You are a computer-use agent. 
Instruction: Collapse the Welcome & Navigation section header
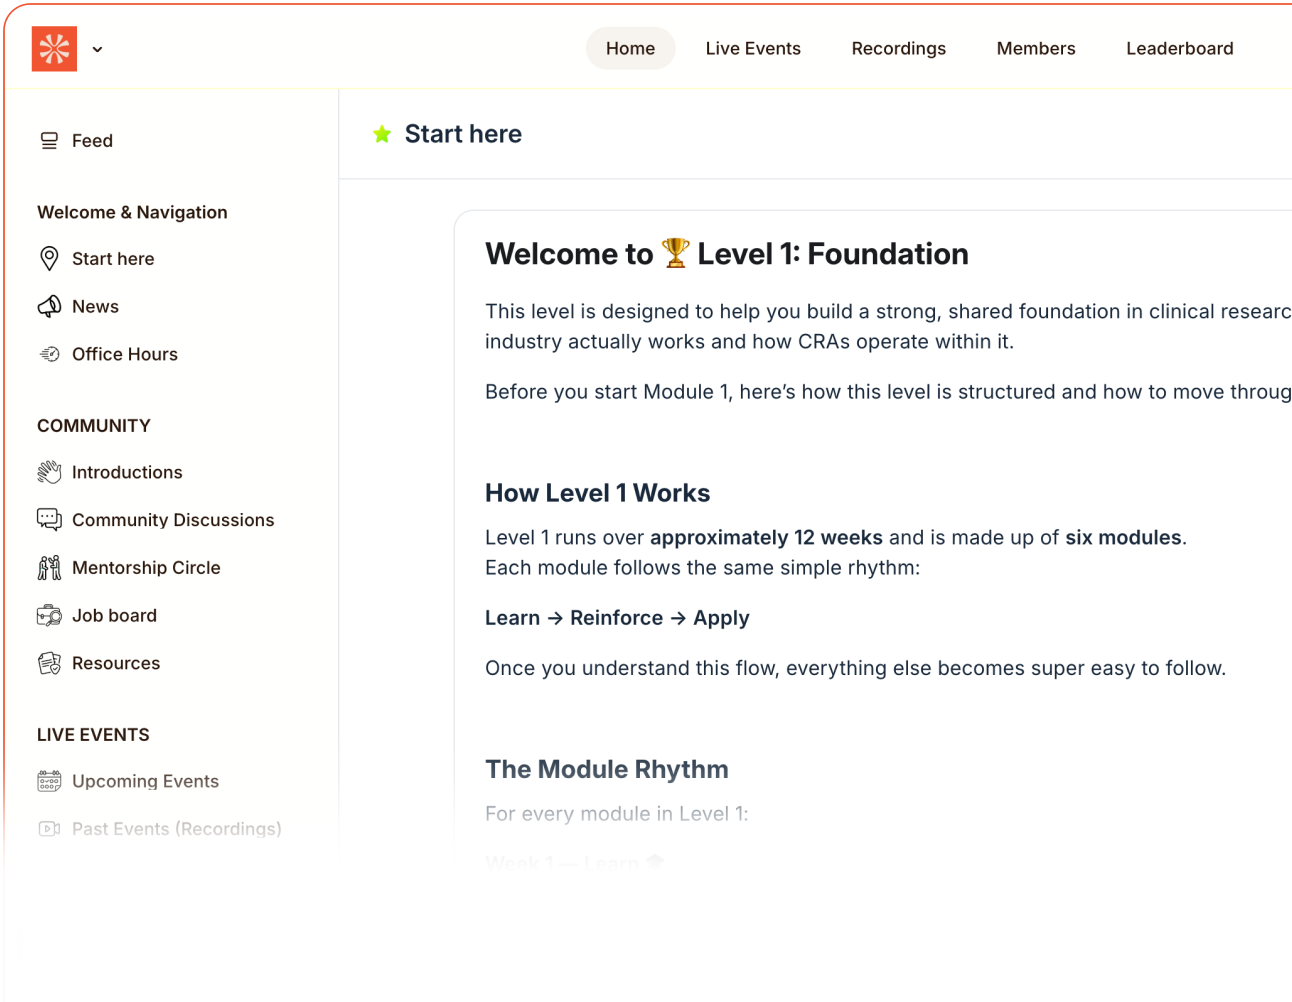132,212
